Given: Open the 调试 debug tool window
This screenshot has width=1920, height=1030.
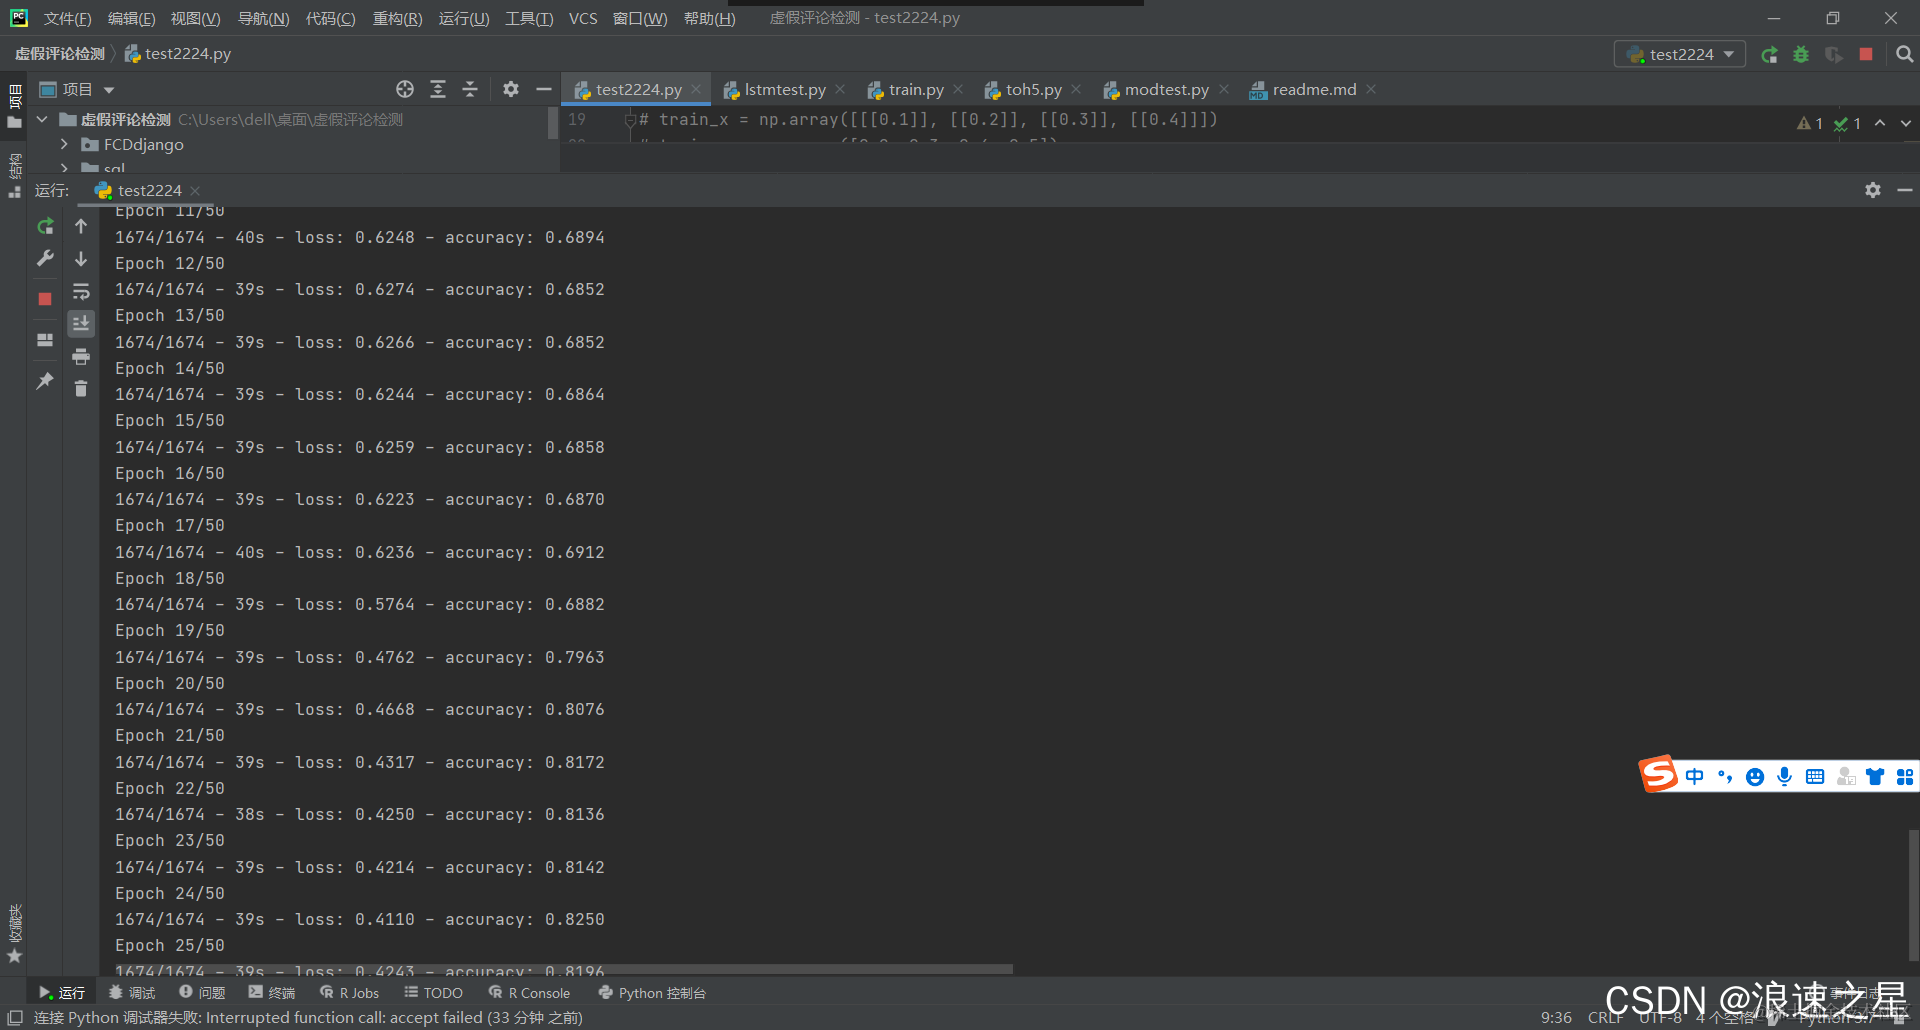Looking at the screenshot, I should pos(132,993).
